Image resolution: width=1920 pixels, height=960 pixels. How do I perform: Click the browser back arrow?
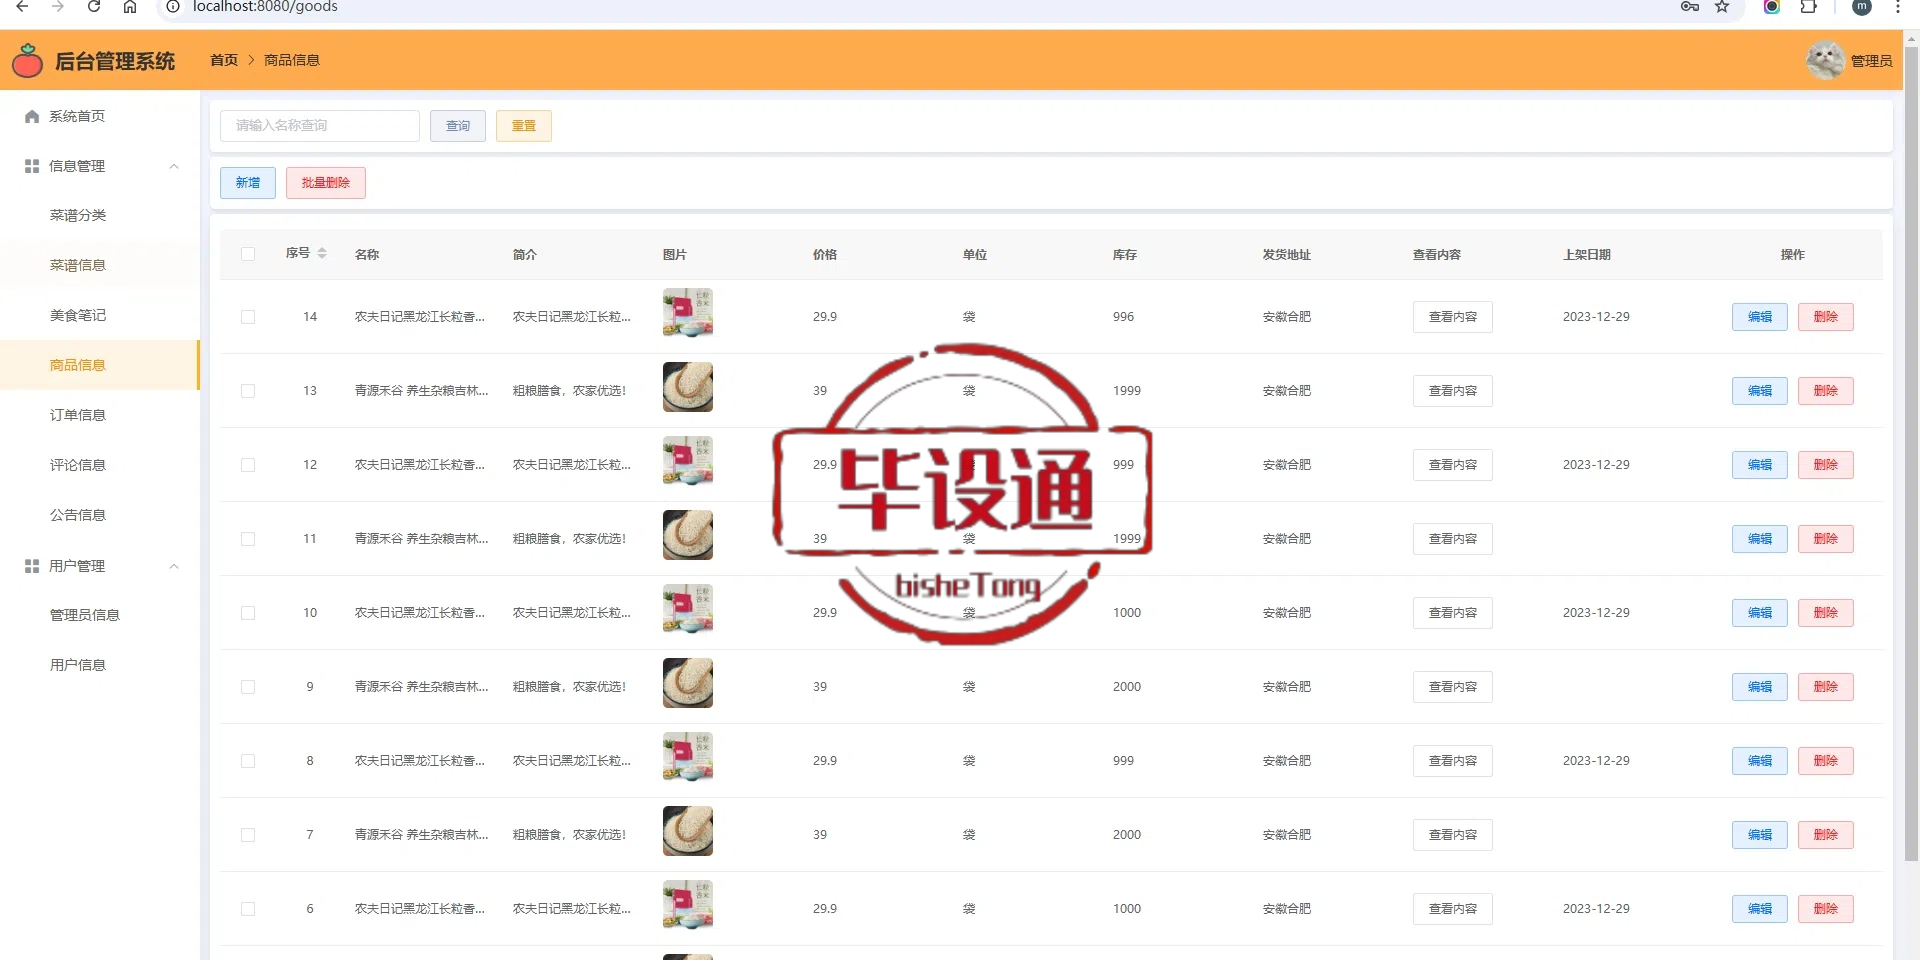coord(22,7)
